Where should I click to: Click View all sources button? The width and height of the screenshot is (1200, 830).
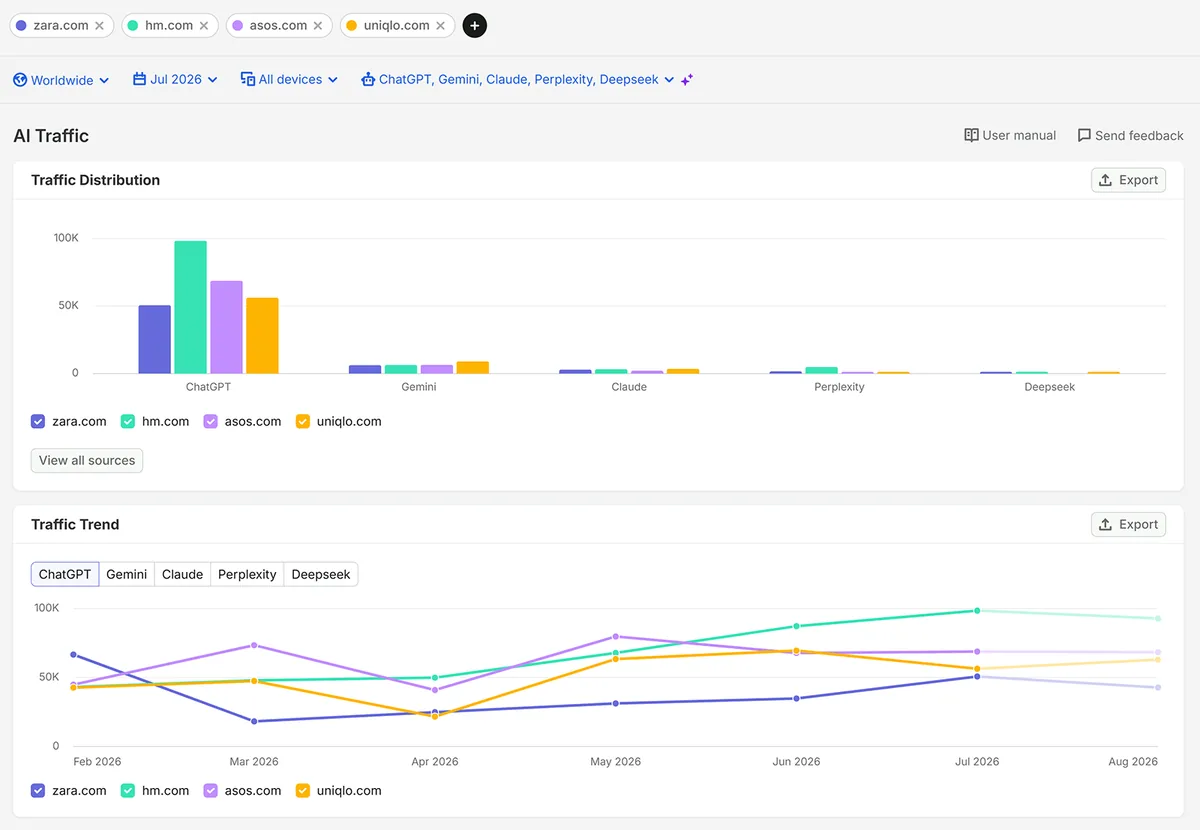pyautogui.click(x=87, y=460)
